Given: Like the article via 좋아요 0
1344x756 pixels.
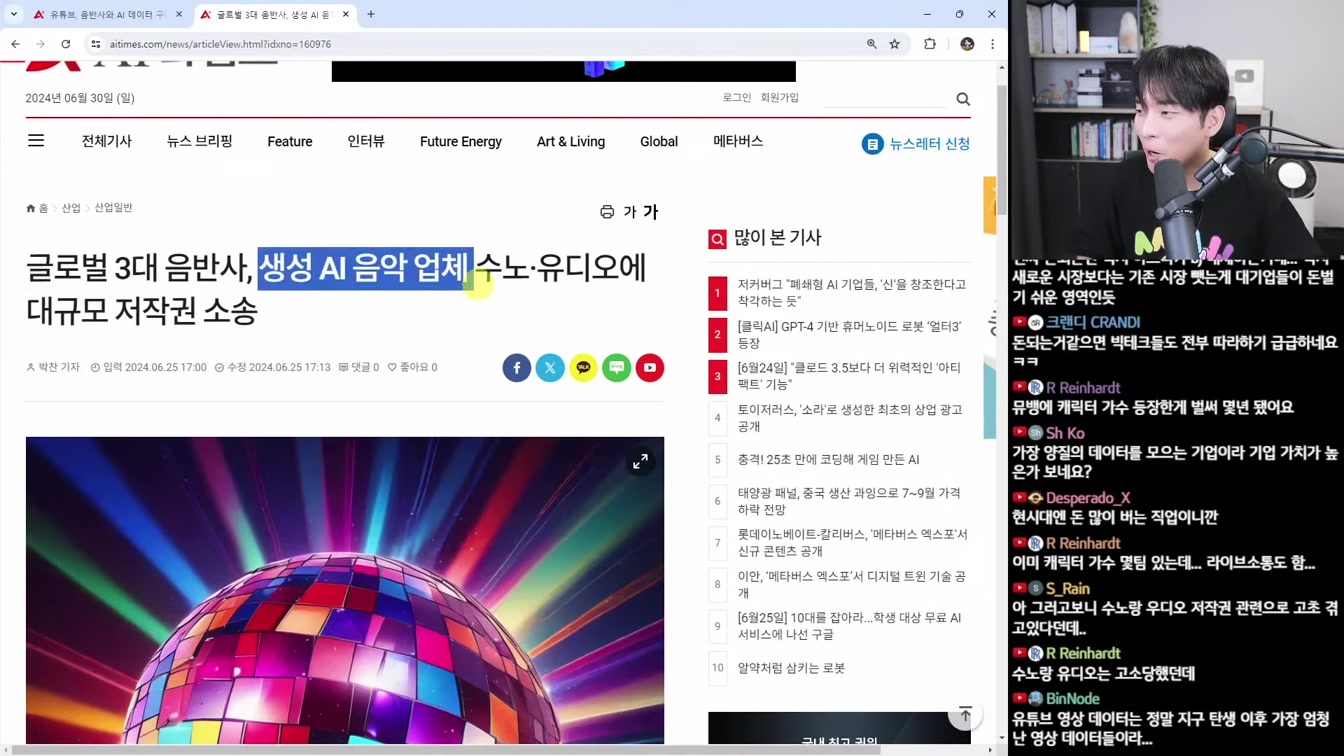Looking at the screenshot, I should click(413, 368).
